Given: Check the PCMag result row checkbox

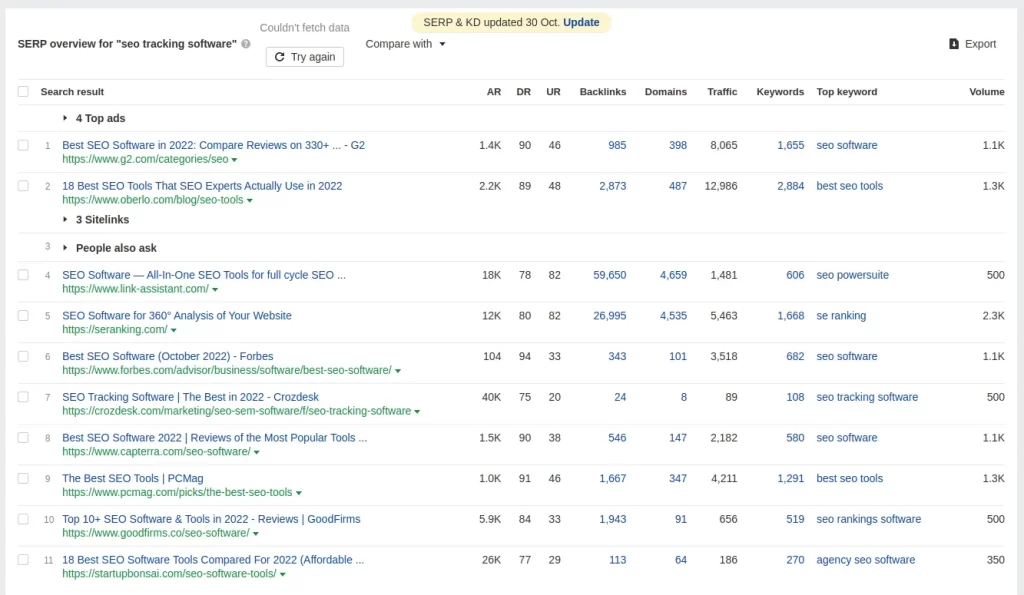Looking at the screenshot, I should [x=24, y=478].
